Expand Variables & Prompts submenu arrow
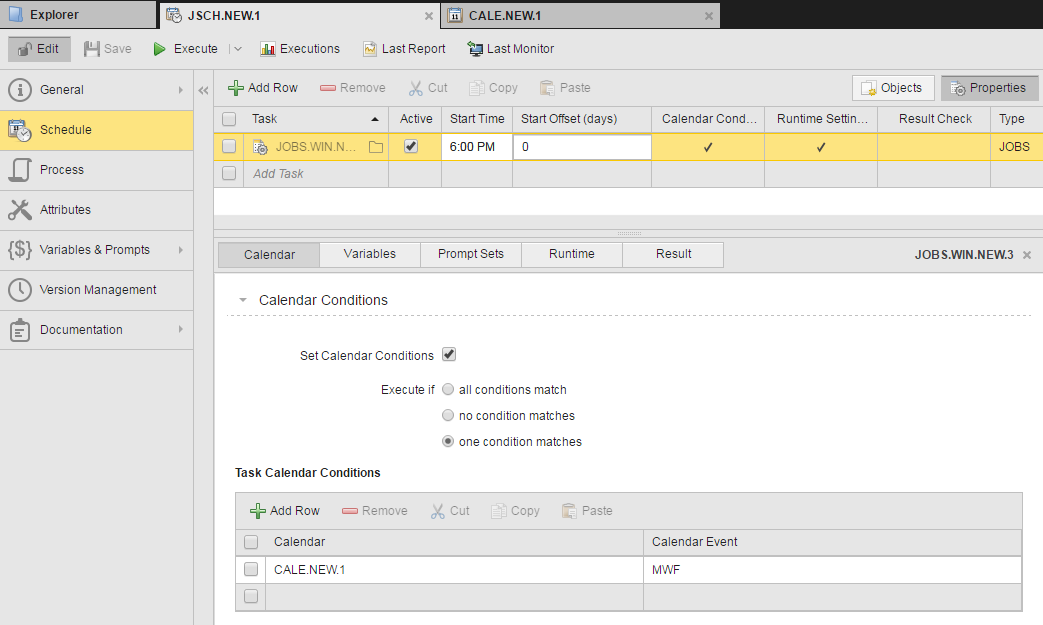 tap(180, 249)
